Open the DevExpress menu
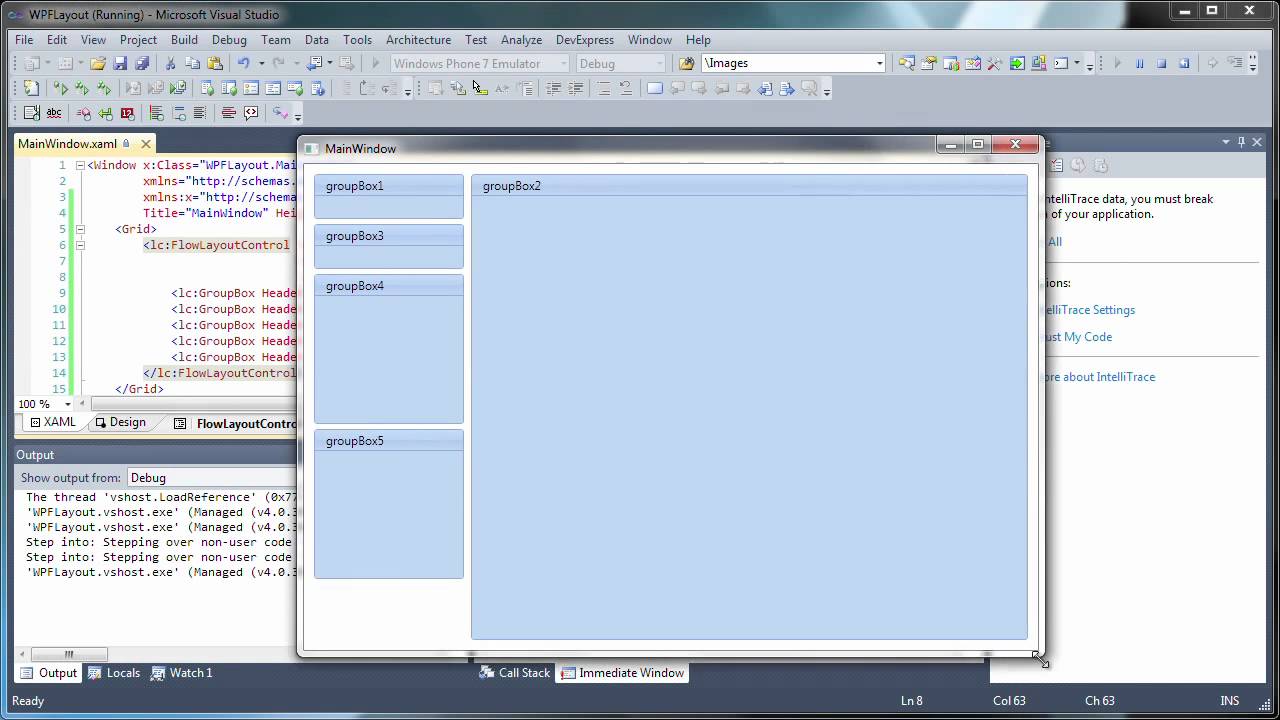This screenshot has height=720, width=1280. (x=585, y=40)
